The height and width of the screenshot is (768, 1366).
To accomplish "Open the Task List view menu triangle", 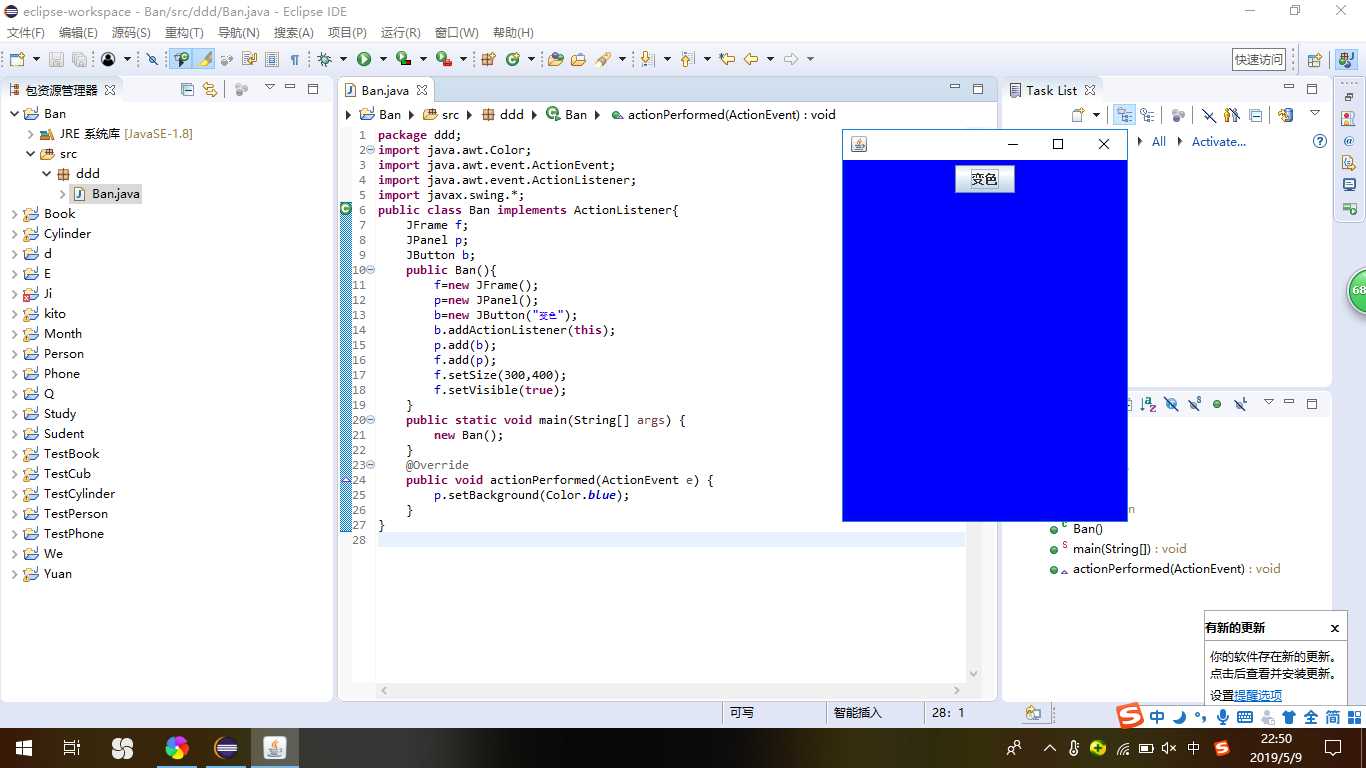I will [x=1315, y=114].
